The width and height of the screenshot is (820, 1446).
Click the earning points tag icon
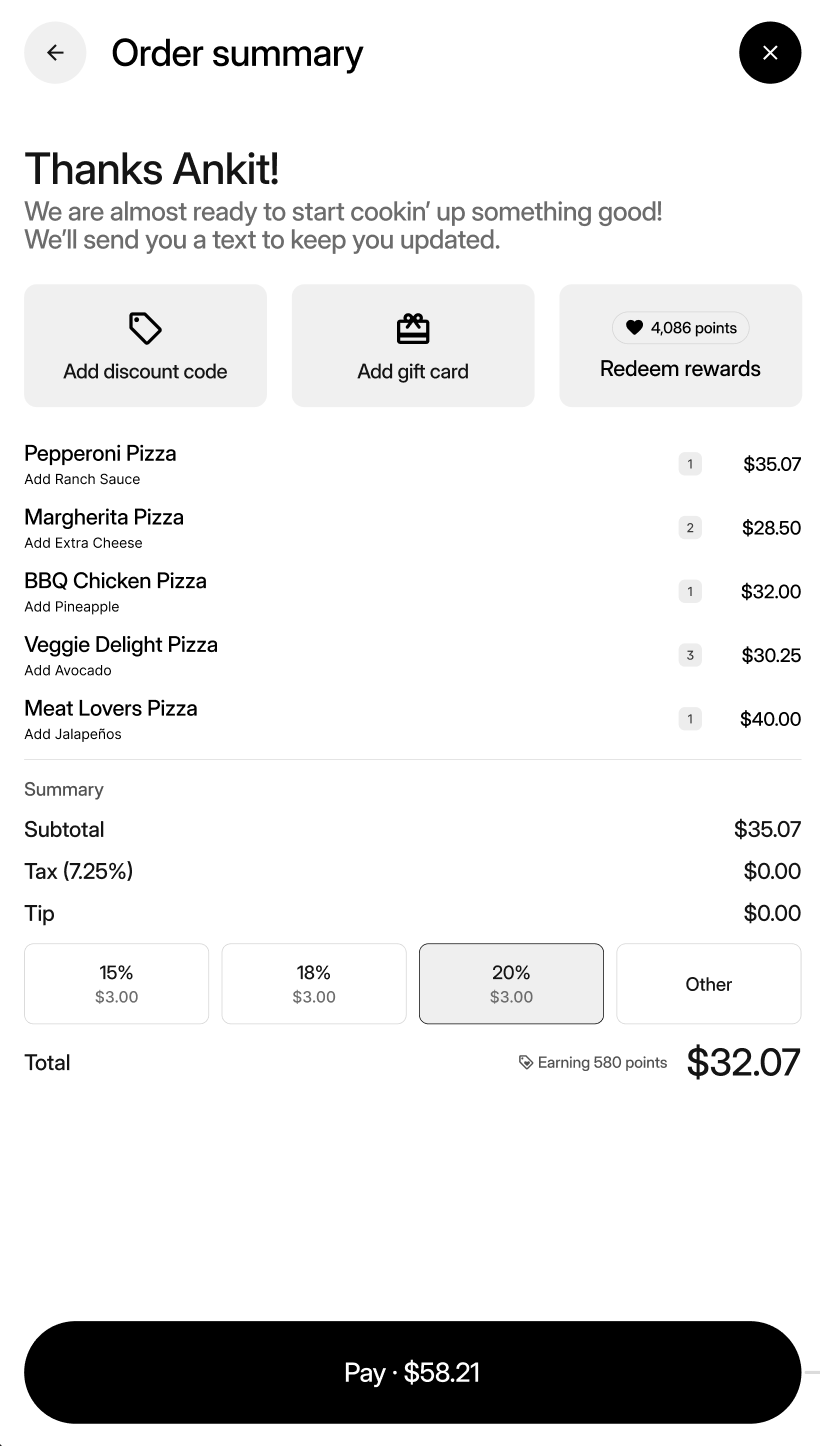click(x=526, y=1063)
